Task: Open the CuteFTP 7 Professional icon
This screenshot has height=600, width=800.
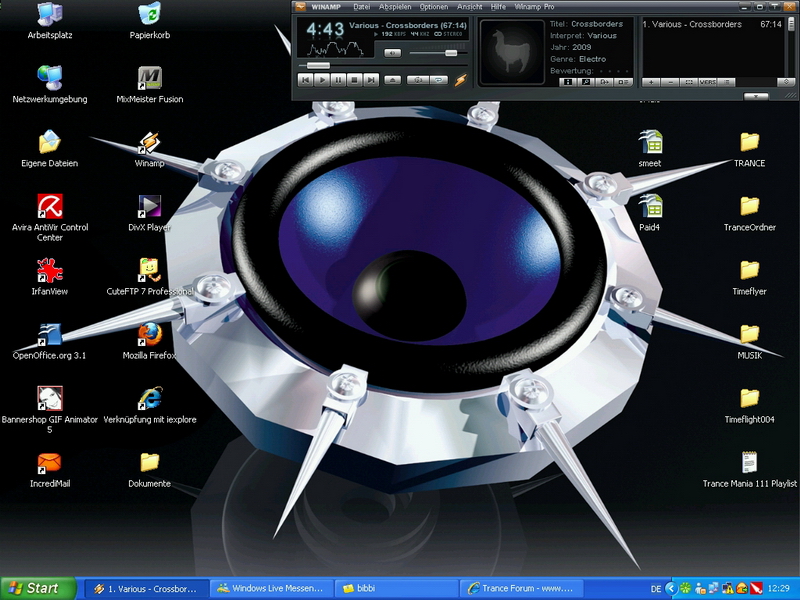Action: tap(150, 270)
